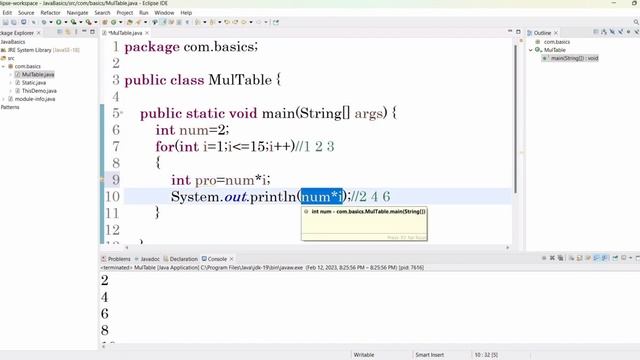Click 'Smart Insert' in the status bar

point(430,355)
